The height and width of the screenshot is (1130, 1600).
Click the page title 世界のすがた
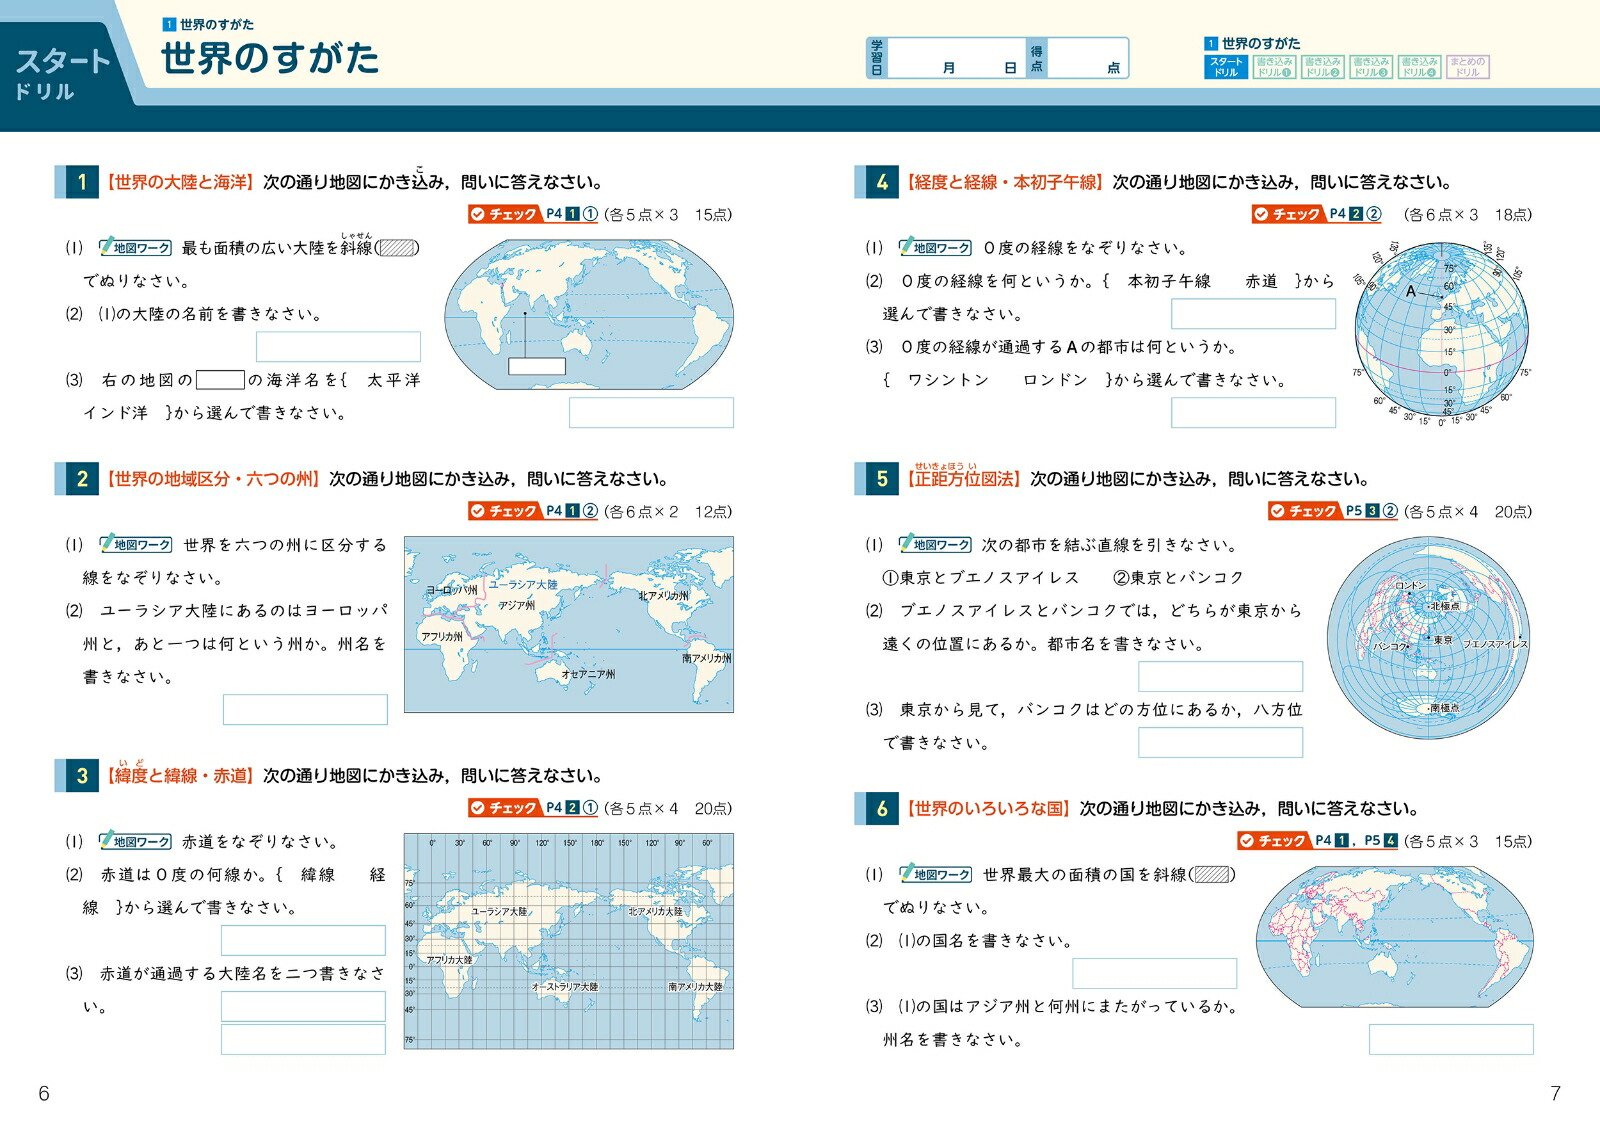[270, 58]
